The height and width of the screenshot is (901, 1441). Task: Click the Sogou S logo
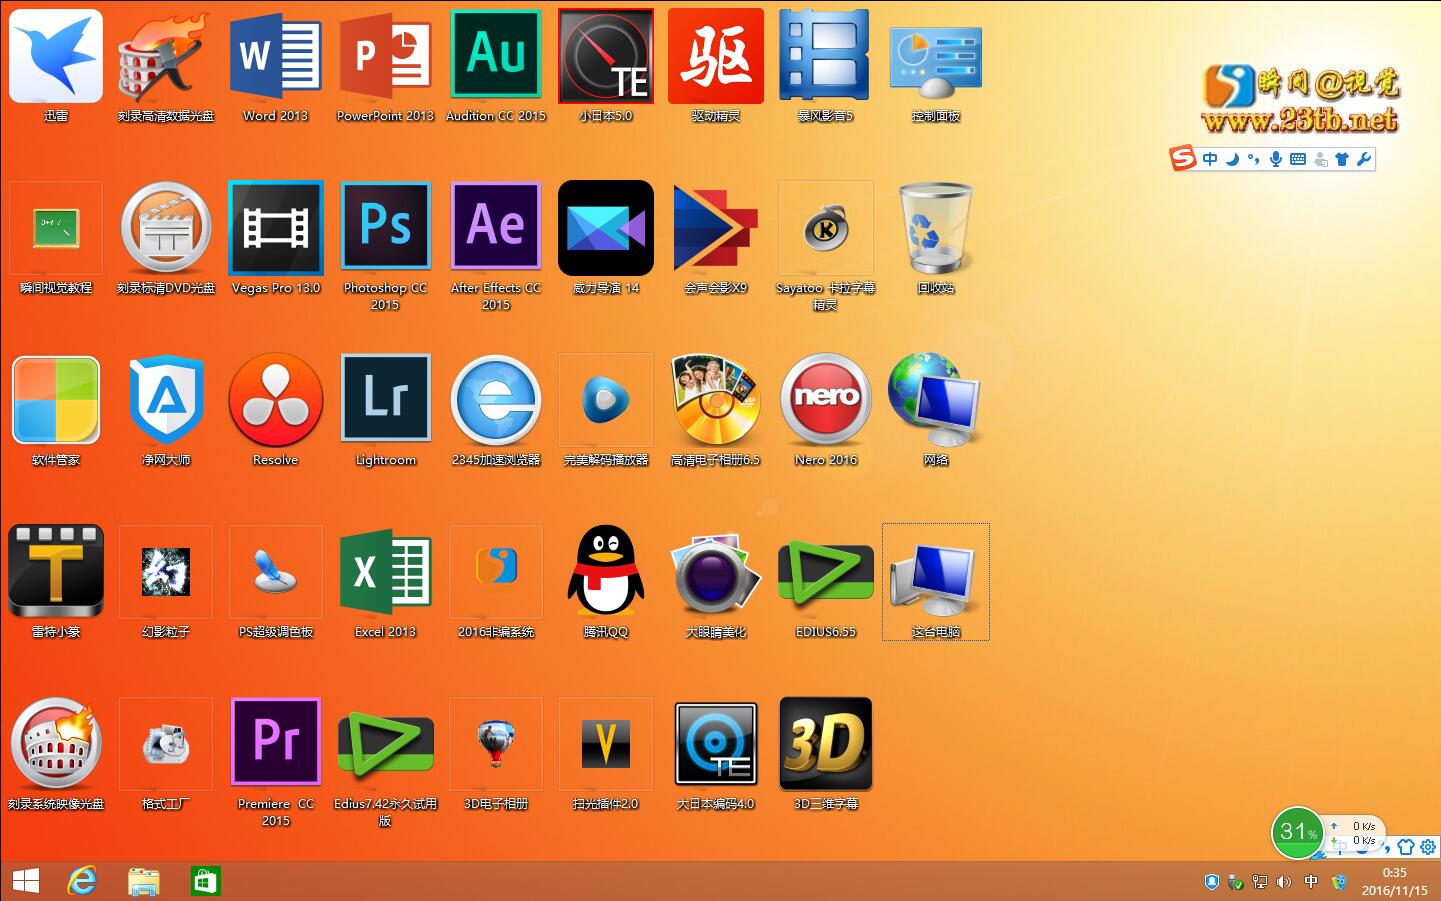pos(1184,158)
